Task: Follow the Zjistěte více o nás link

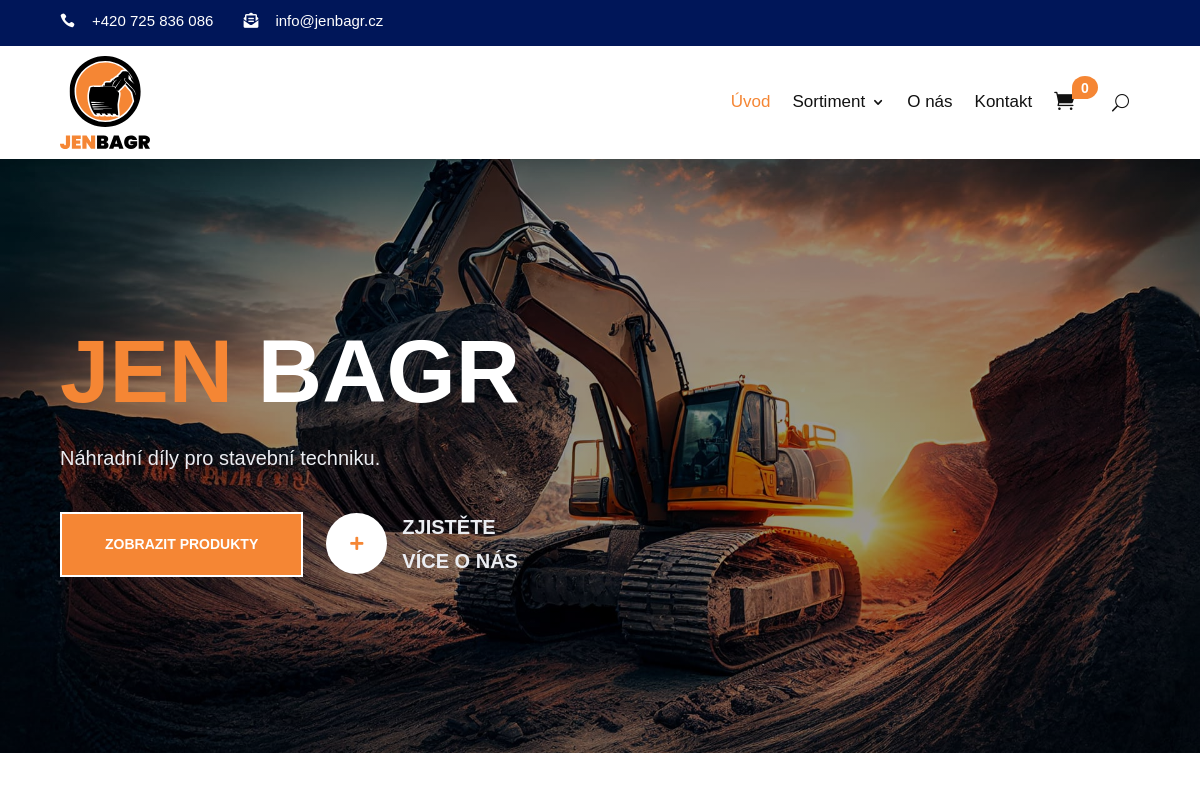Action: coord(460,544)
